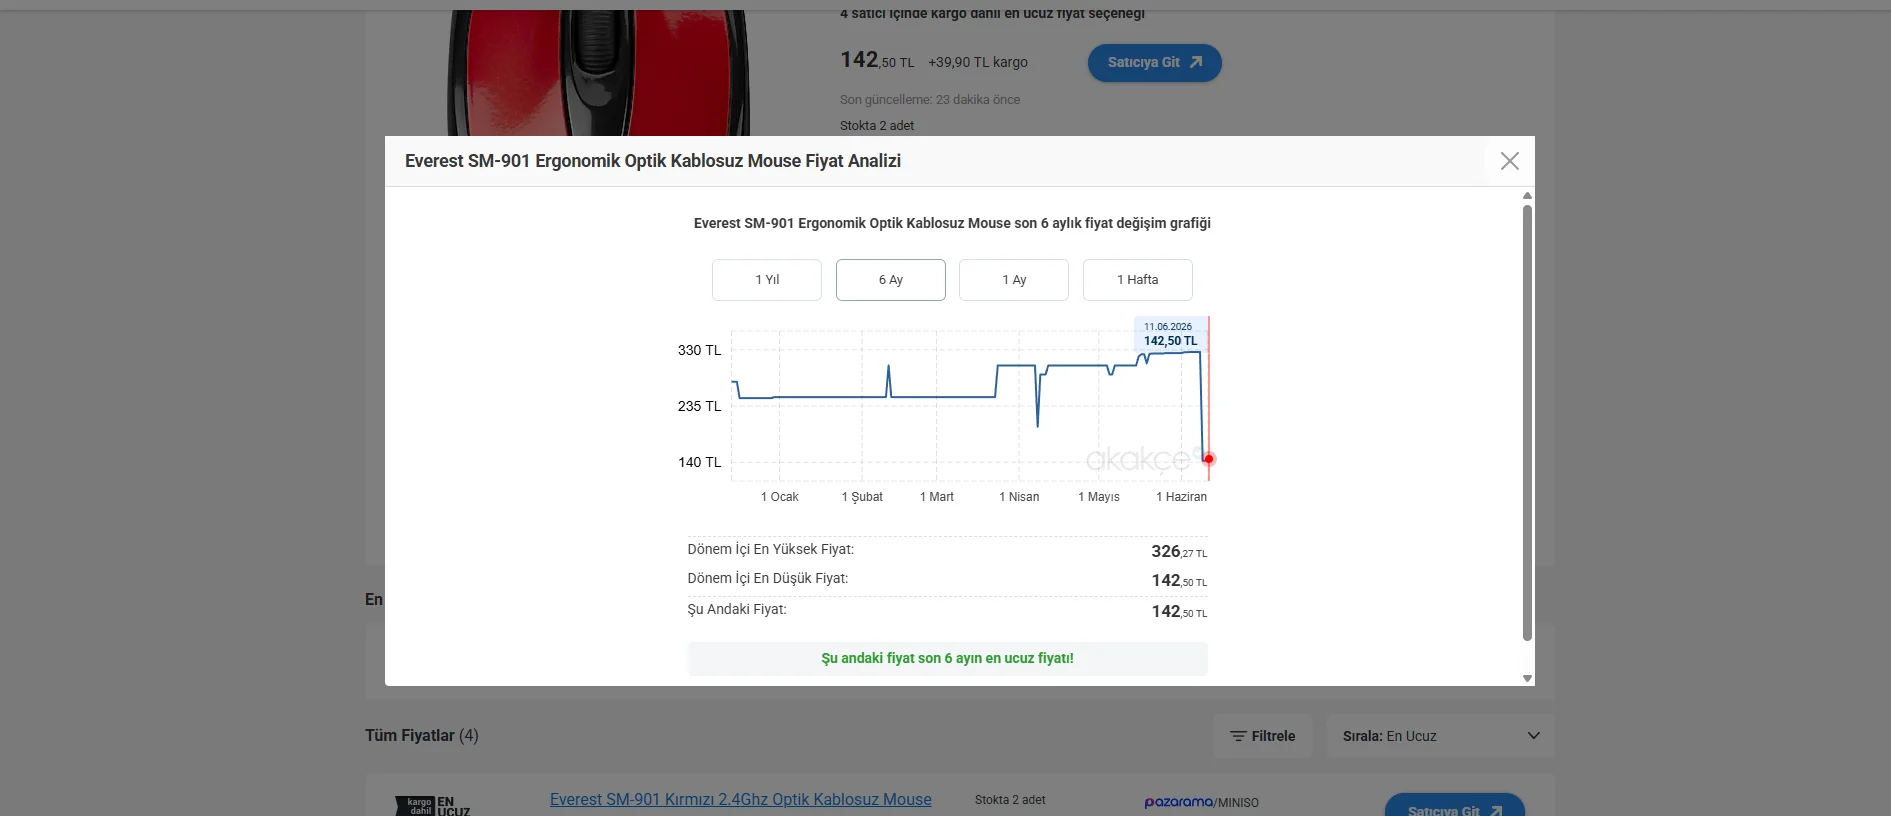Click the 1 Şubat axis label
Screen dimensions: 1891x816
point(862,497)
